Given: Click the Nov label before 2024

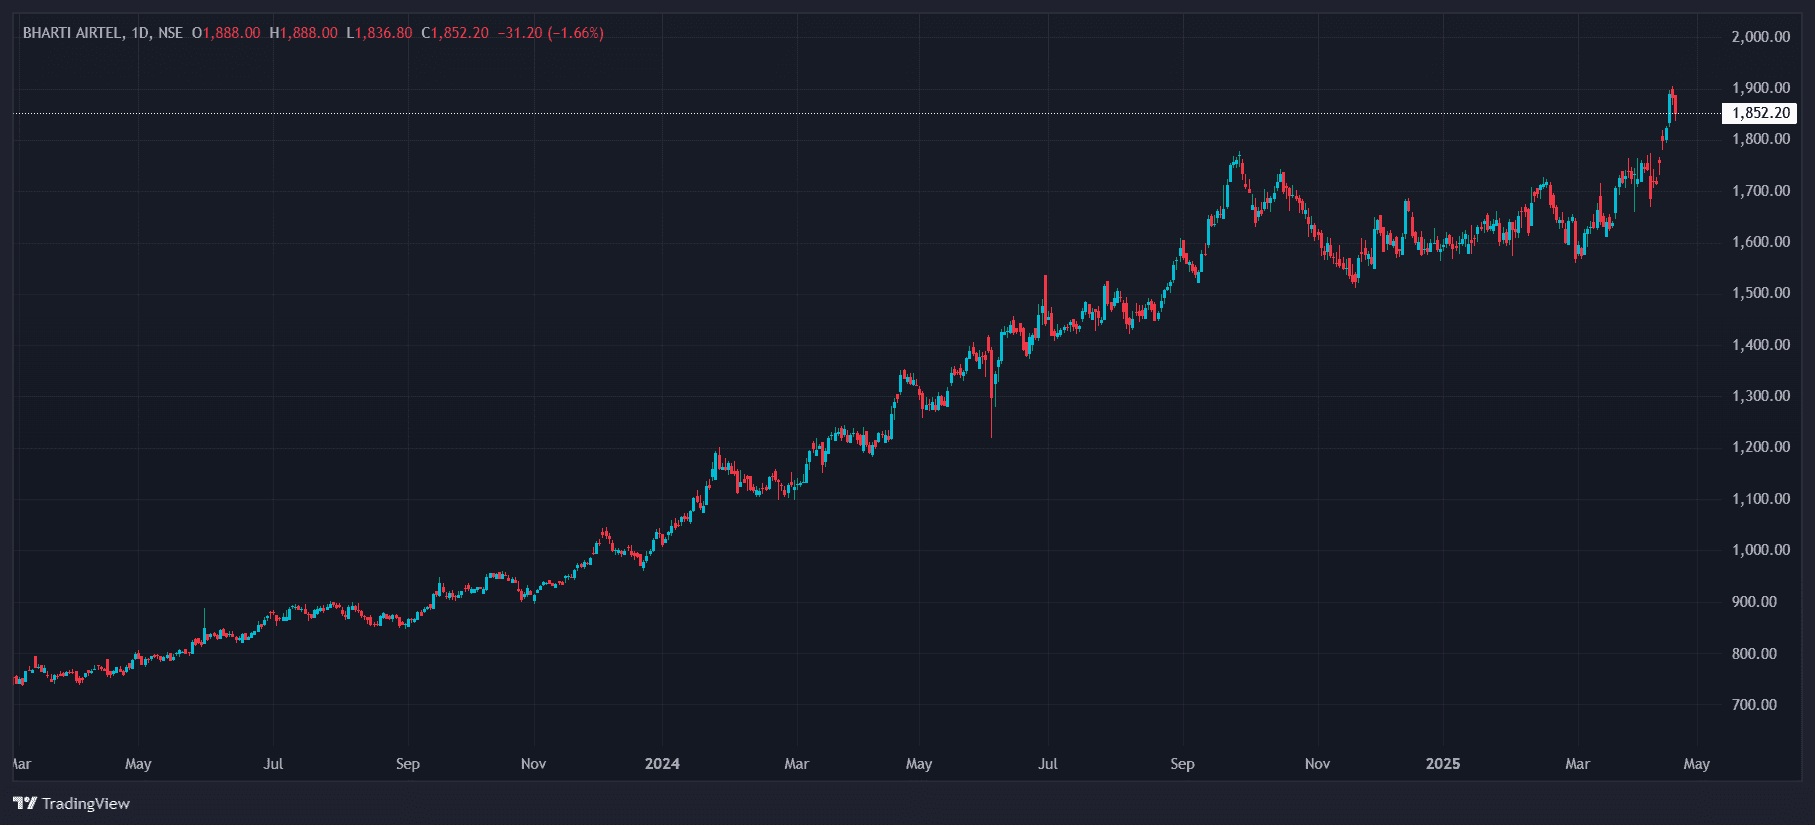Looking at the screenshot, I should pos(534,764).
